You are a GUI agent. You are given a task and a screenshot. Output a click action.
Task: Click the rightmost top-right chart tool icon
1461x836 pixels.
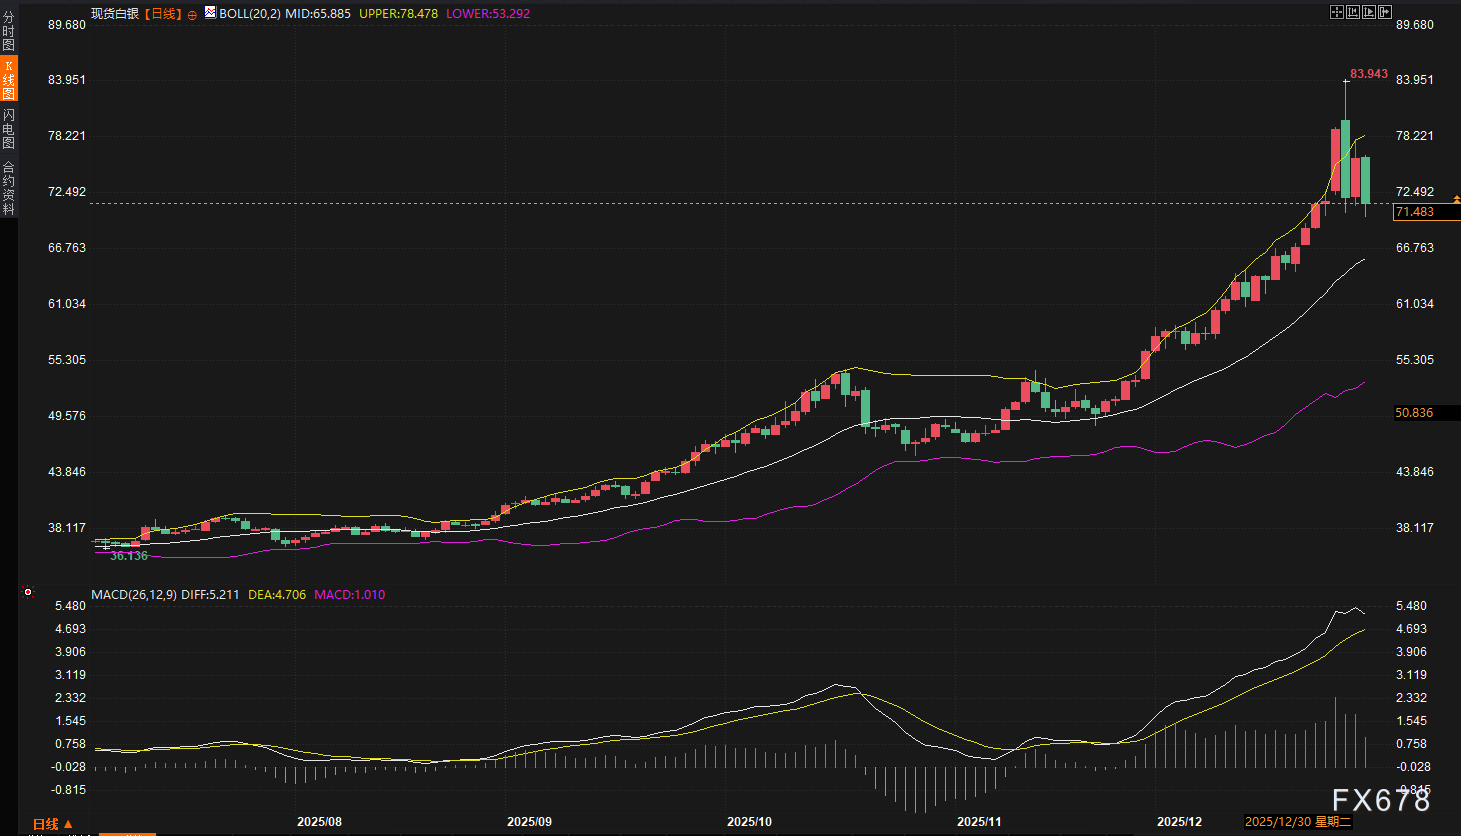coord(1385,12)
